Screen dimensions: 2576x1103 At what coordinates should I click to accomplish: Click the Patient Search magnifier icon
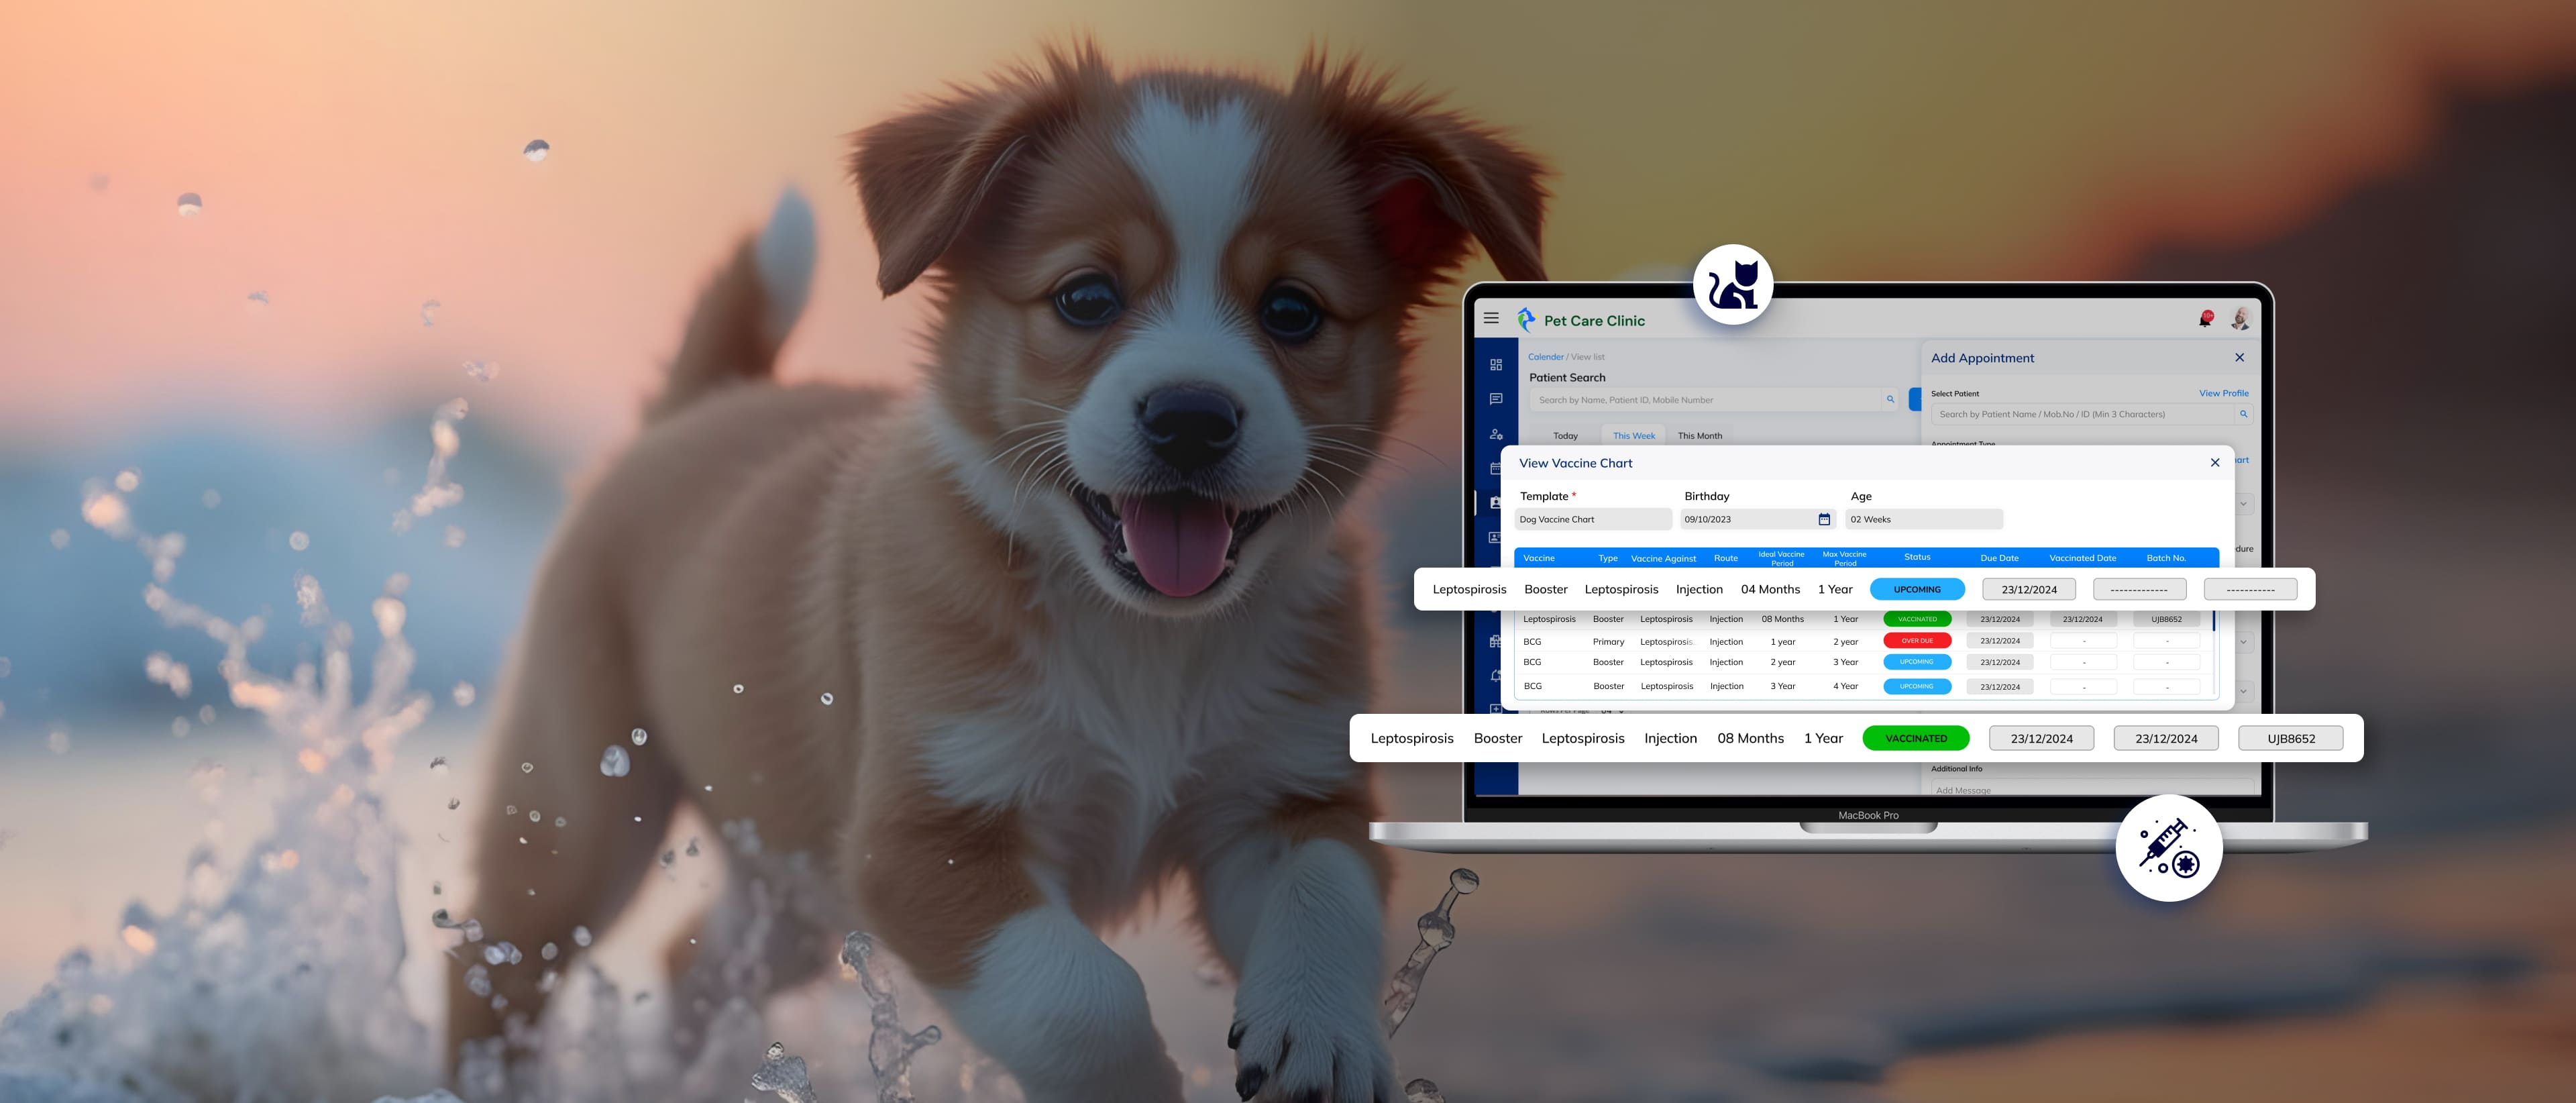(x=1890, y=399)
